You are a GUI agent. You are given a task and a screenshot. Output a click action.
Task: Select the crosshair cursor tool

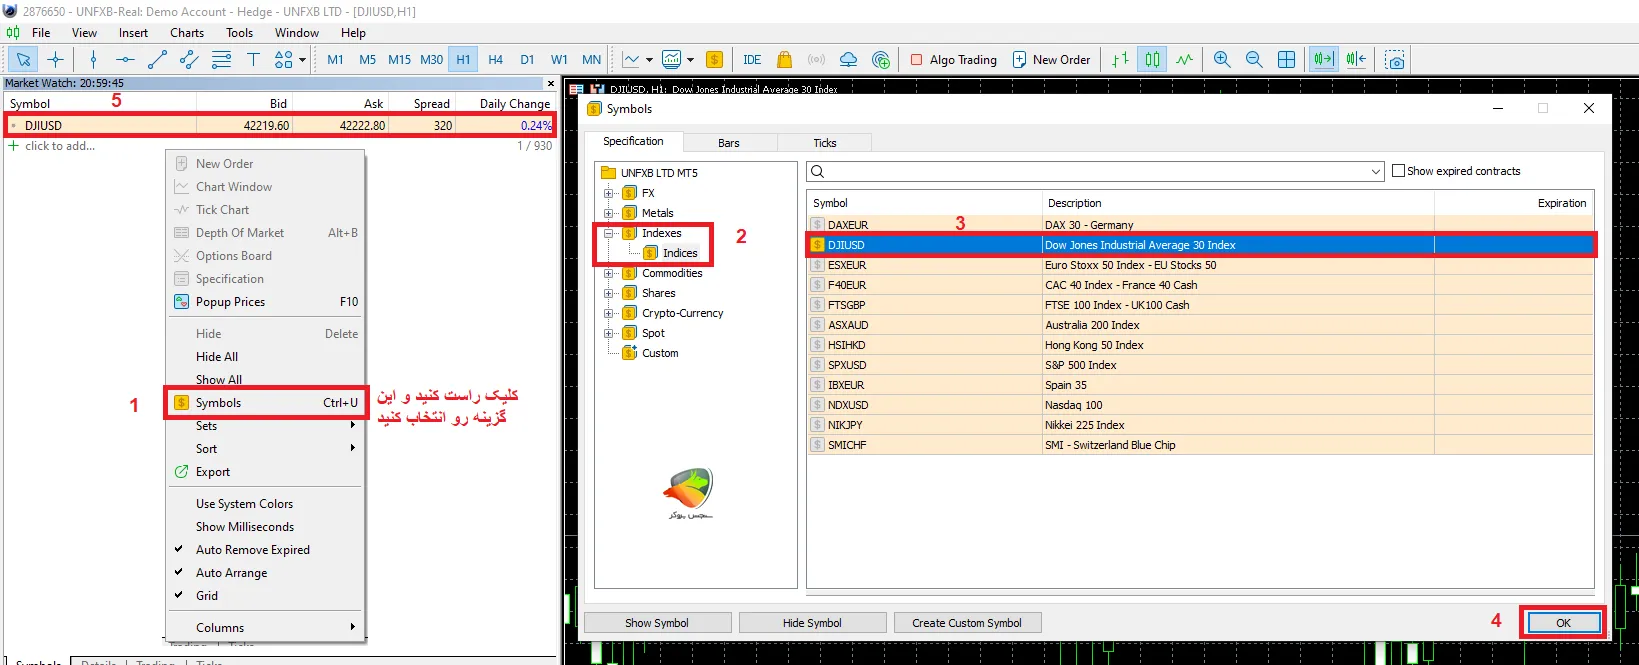tap(55, 60)
